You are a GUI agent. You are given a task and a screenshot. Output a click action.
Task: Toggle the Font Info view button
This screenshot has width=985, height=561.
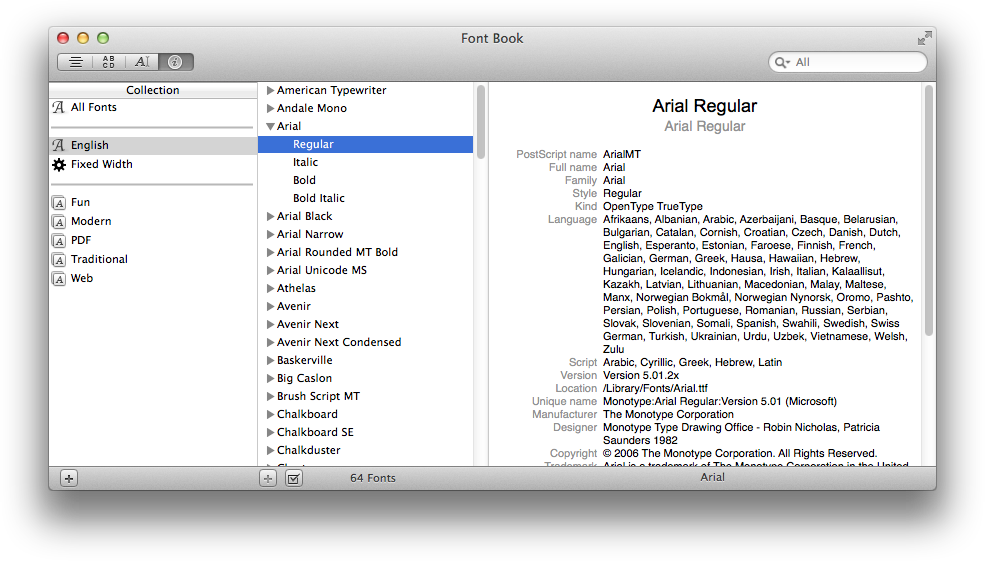tap(176, 62)
